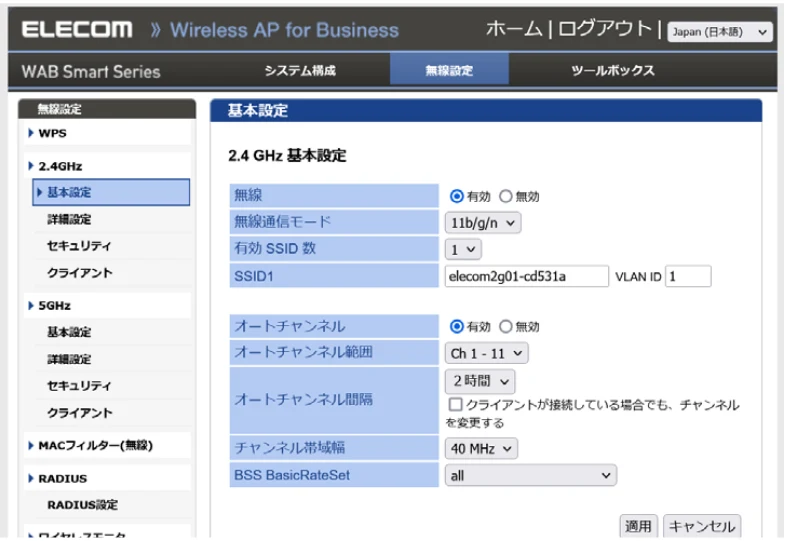Open the 有効 SSID 数 dropdown
The width and height of the screenshot is (785, 541).
463,249
